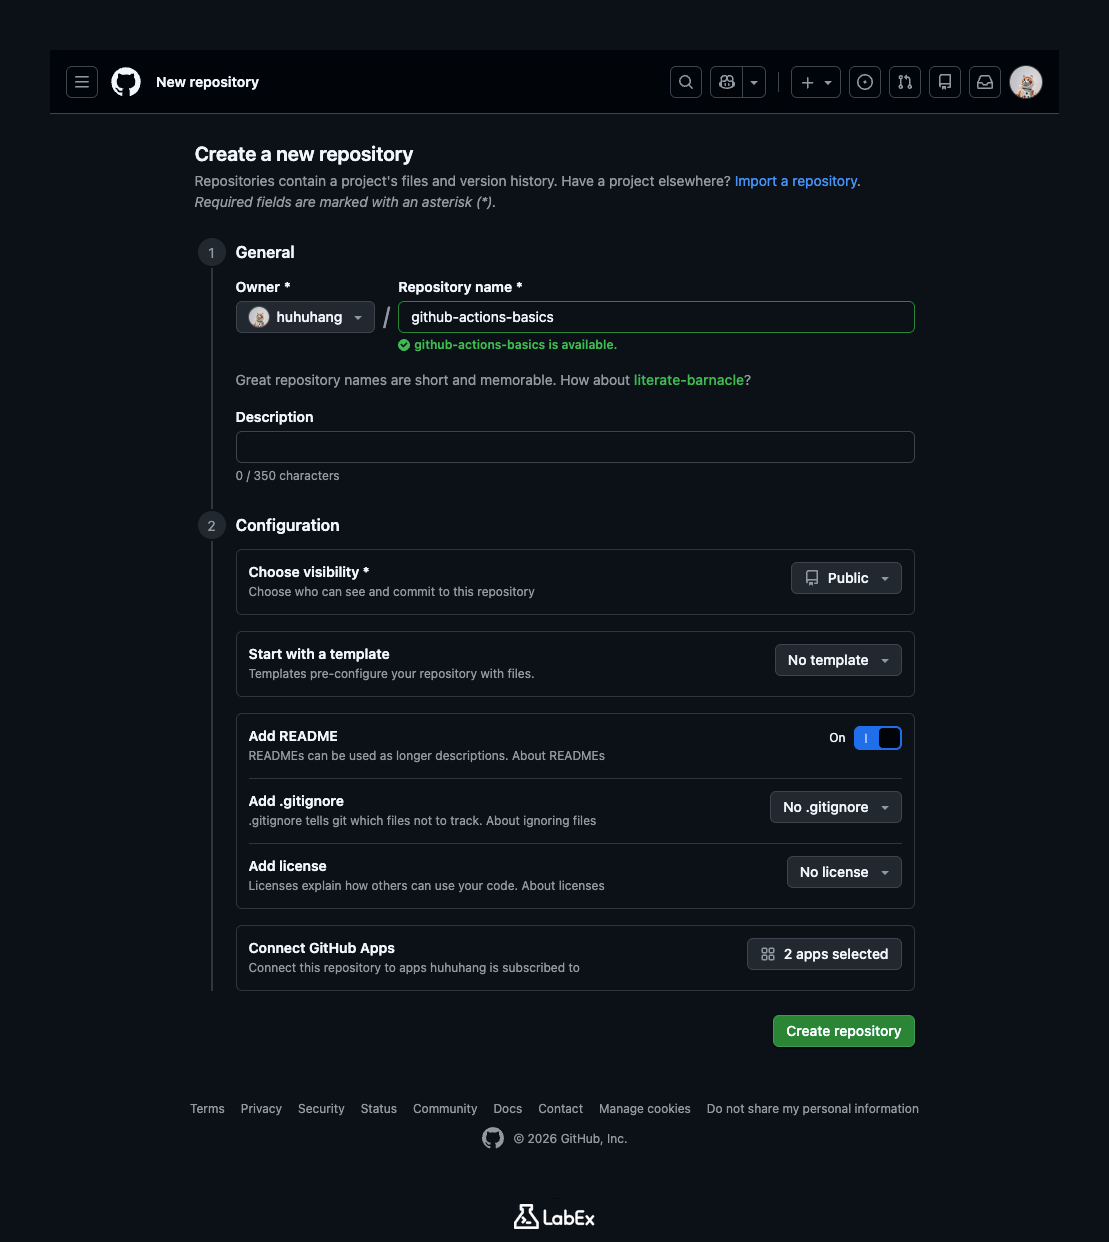This screenshot has height=1242, width=1109.
Task: Click the 'New repository' header title
Action: [207, 82]
